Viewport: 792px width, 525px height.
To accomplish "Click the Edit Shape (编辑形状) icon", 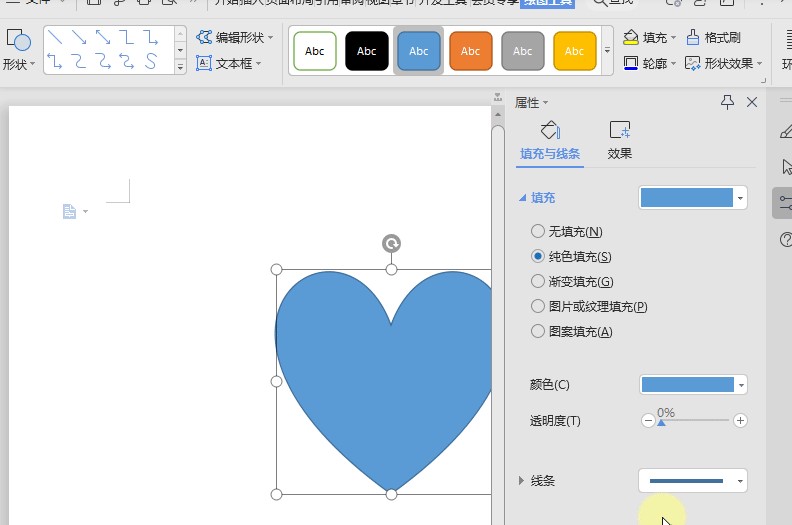I will (x=204, y=37).
